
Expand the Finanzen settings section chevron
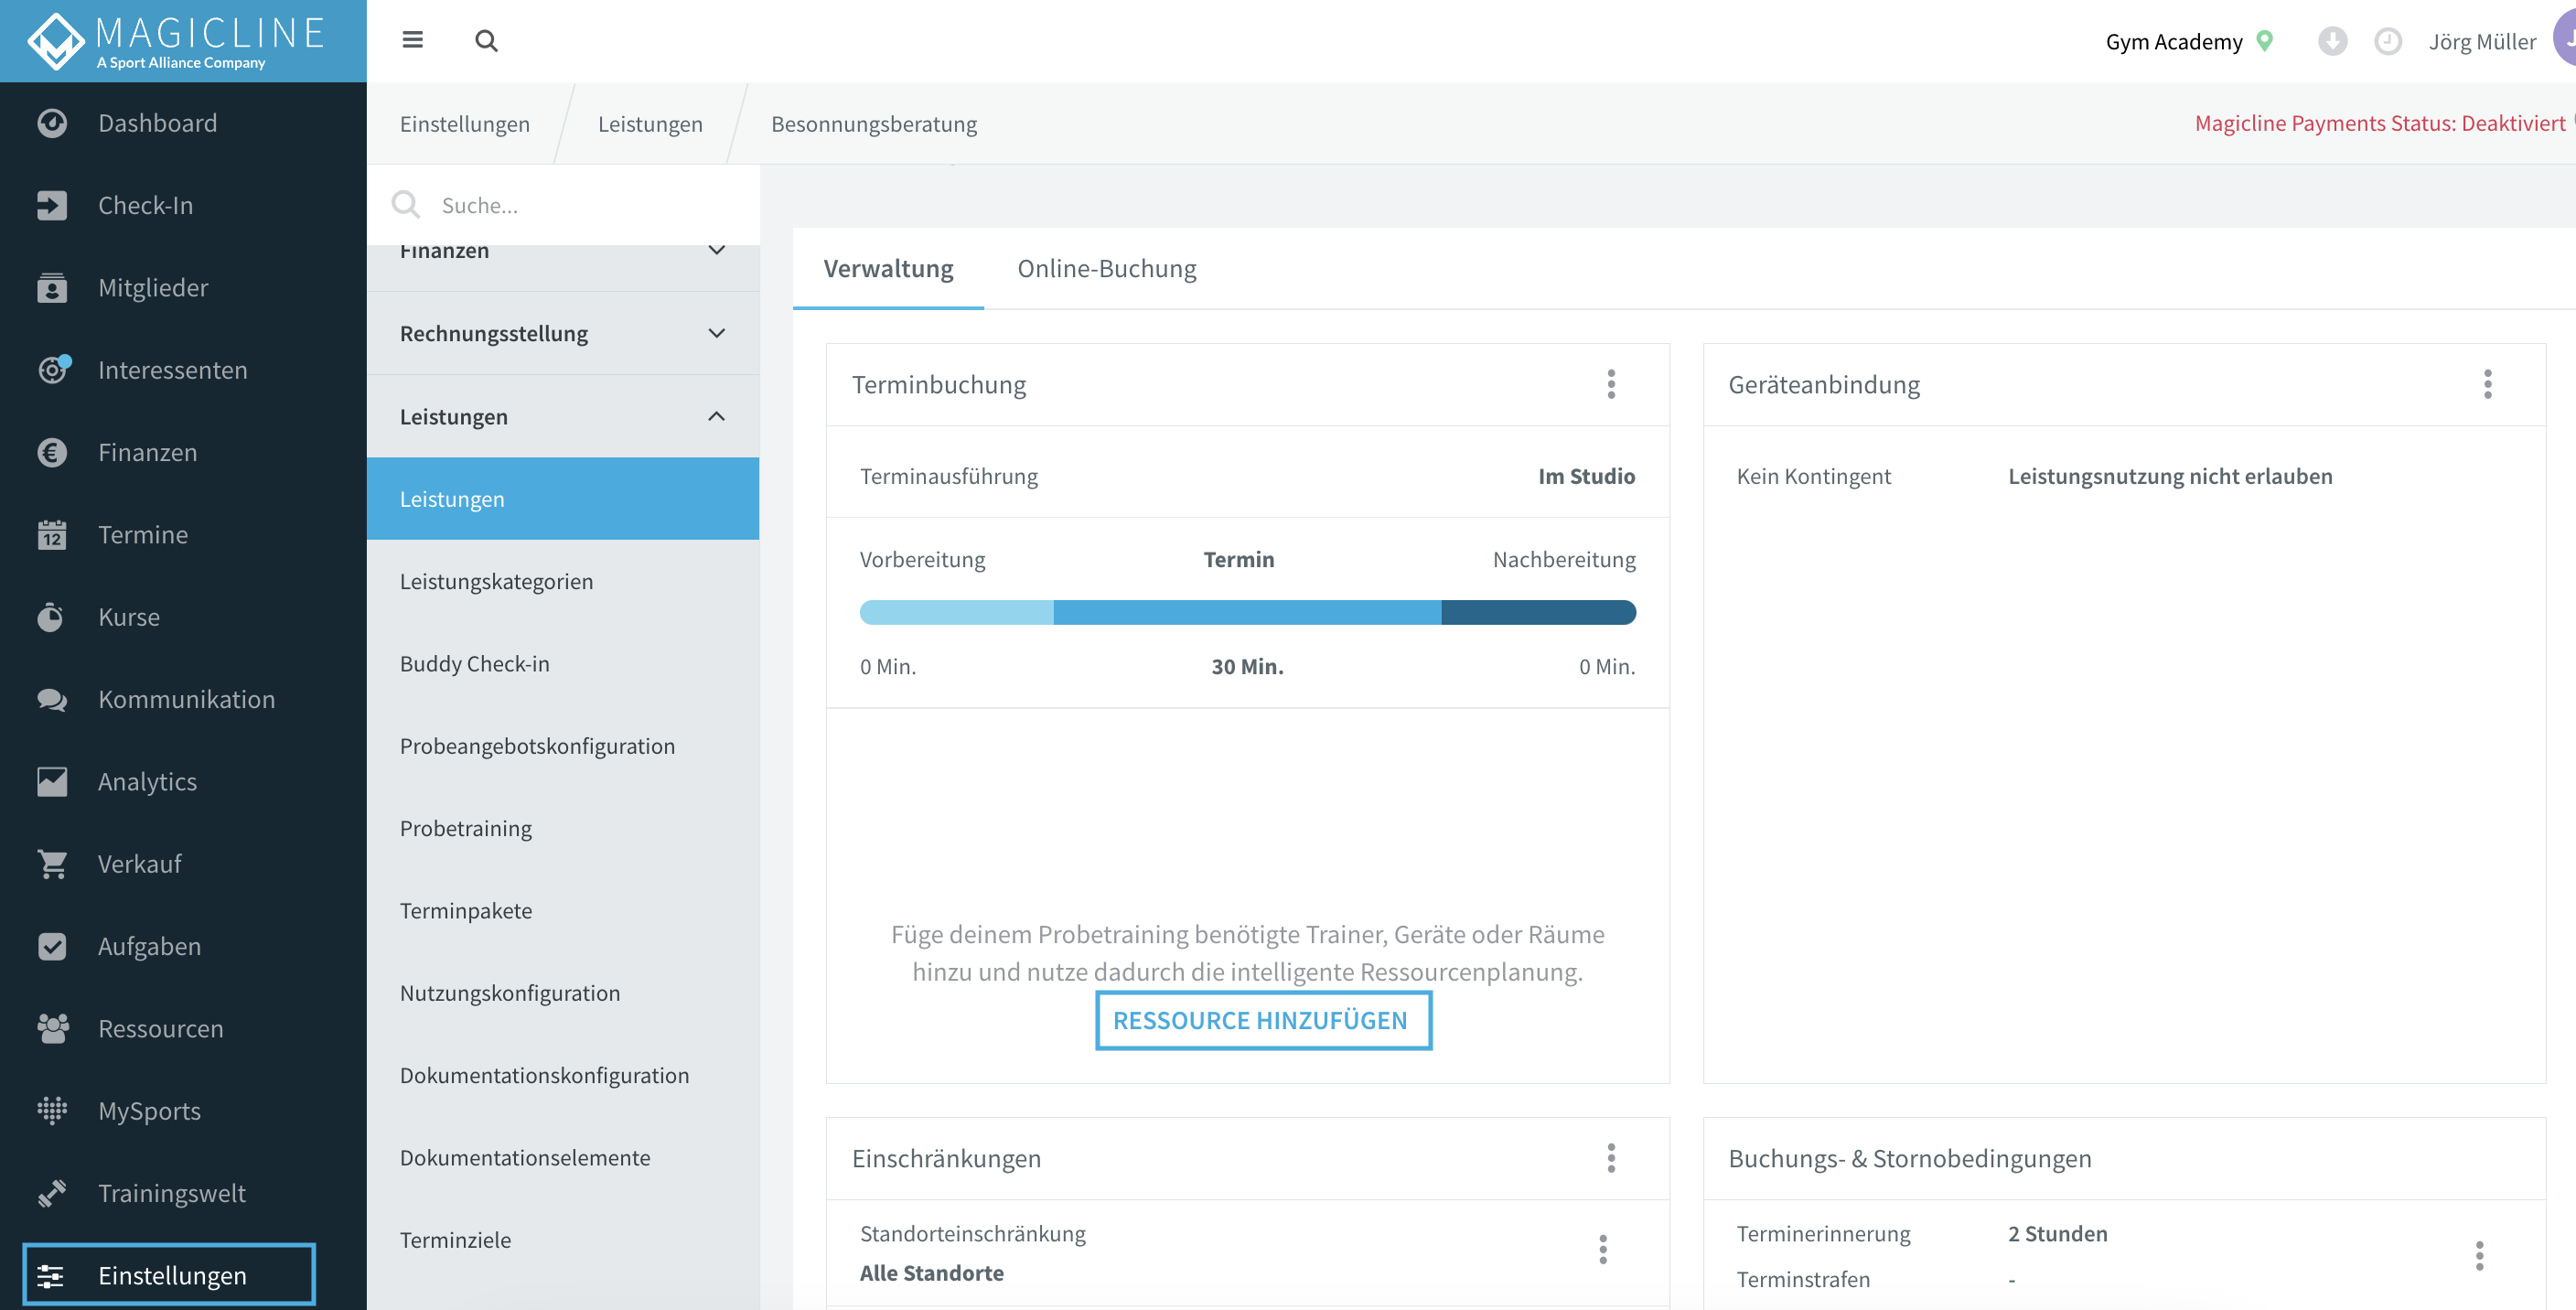coord(716,250)
